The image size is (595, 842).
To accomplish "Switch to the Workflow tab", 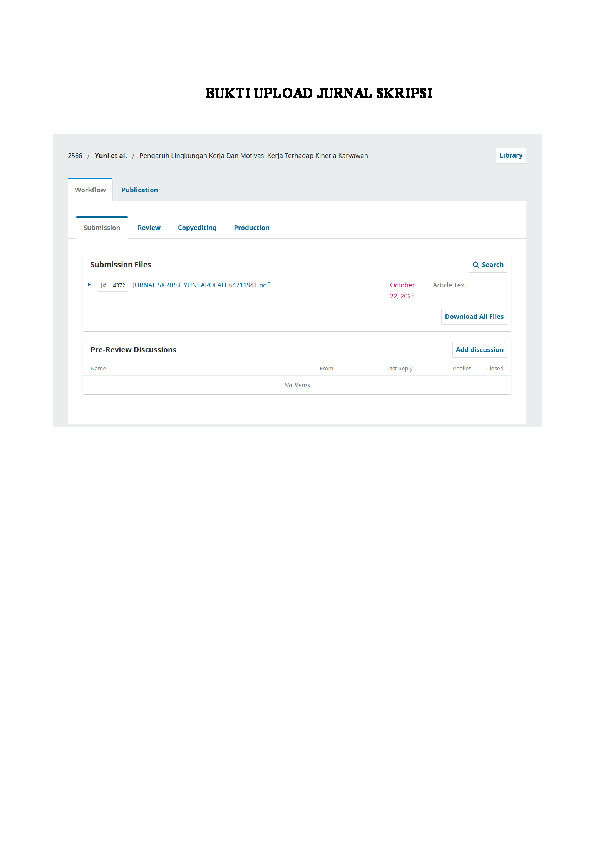I will pos(90,190).
